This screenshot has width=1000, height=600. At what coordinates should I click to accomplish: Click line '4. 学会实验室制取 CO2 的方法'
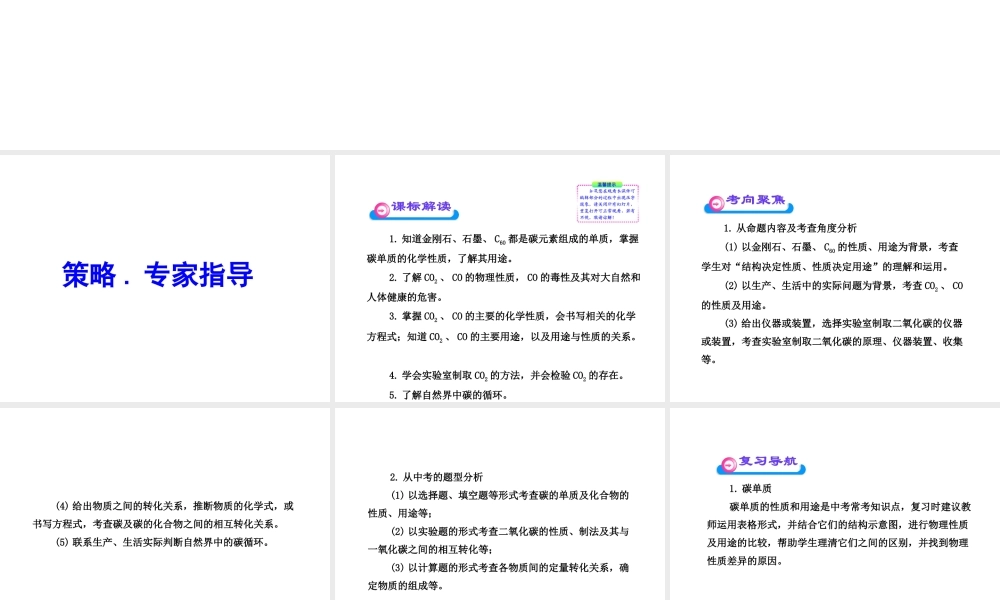point(506,376)
